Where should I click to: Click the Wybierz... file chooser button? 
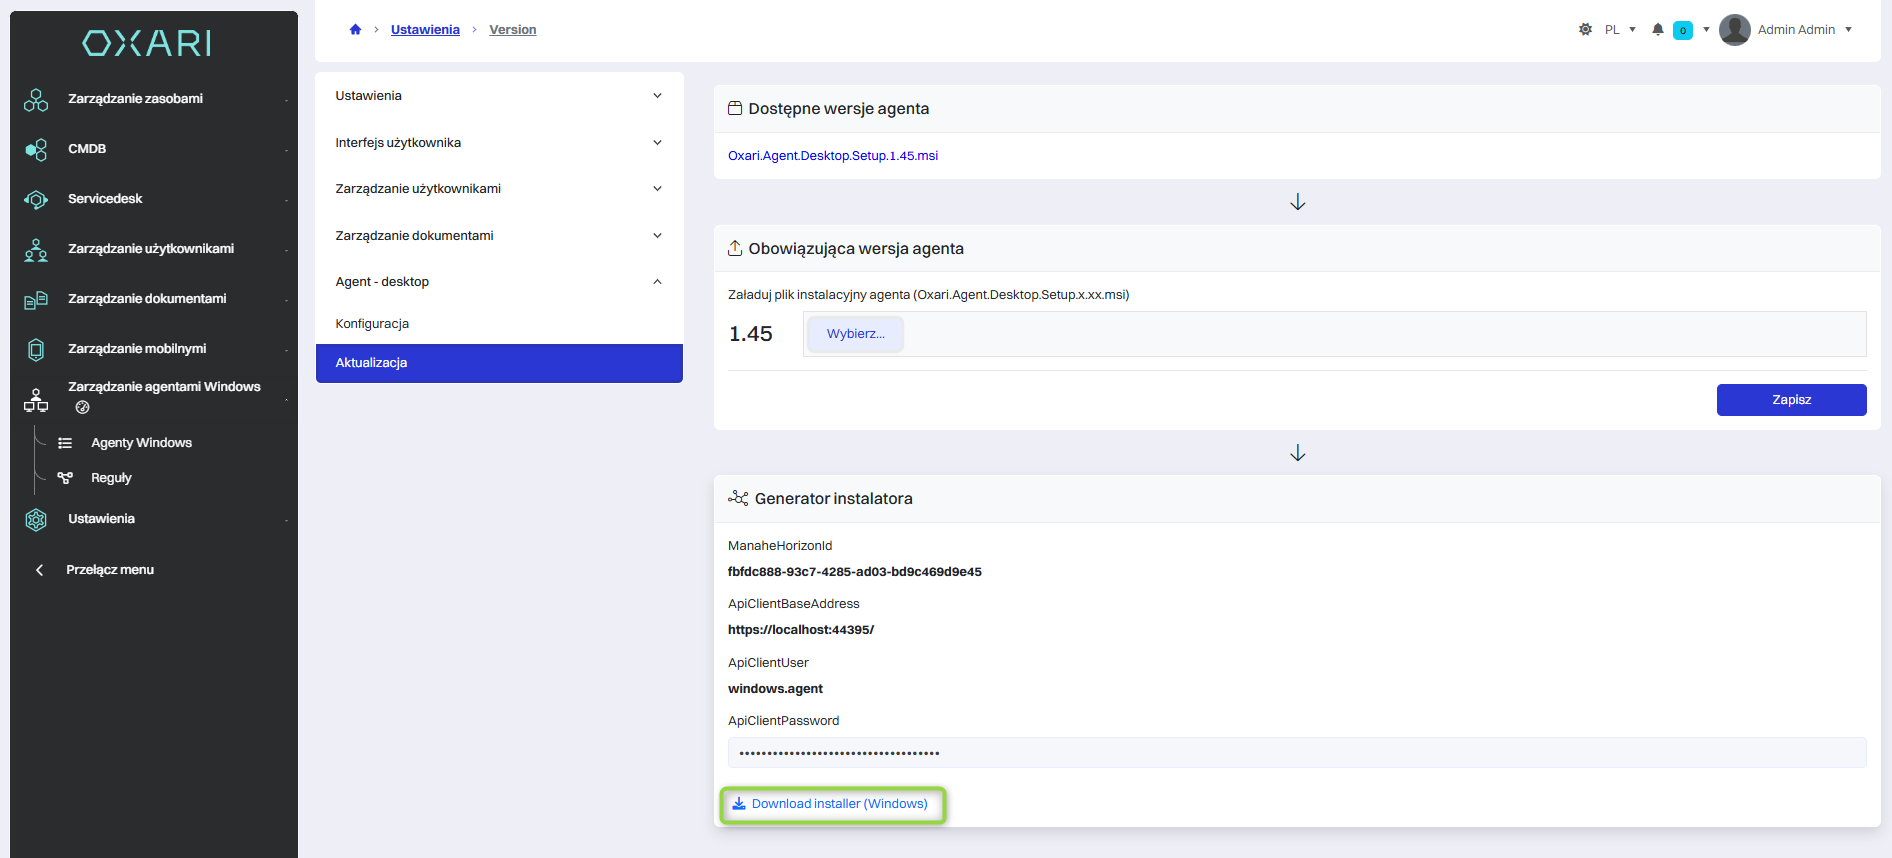[855, 334]
